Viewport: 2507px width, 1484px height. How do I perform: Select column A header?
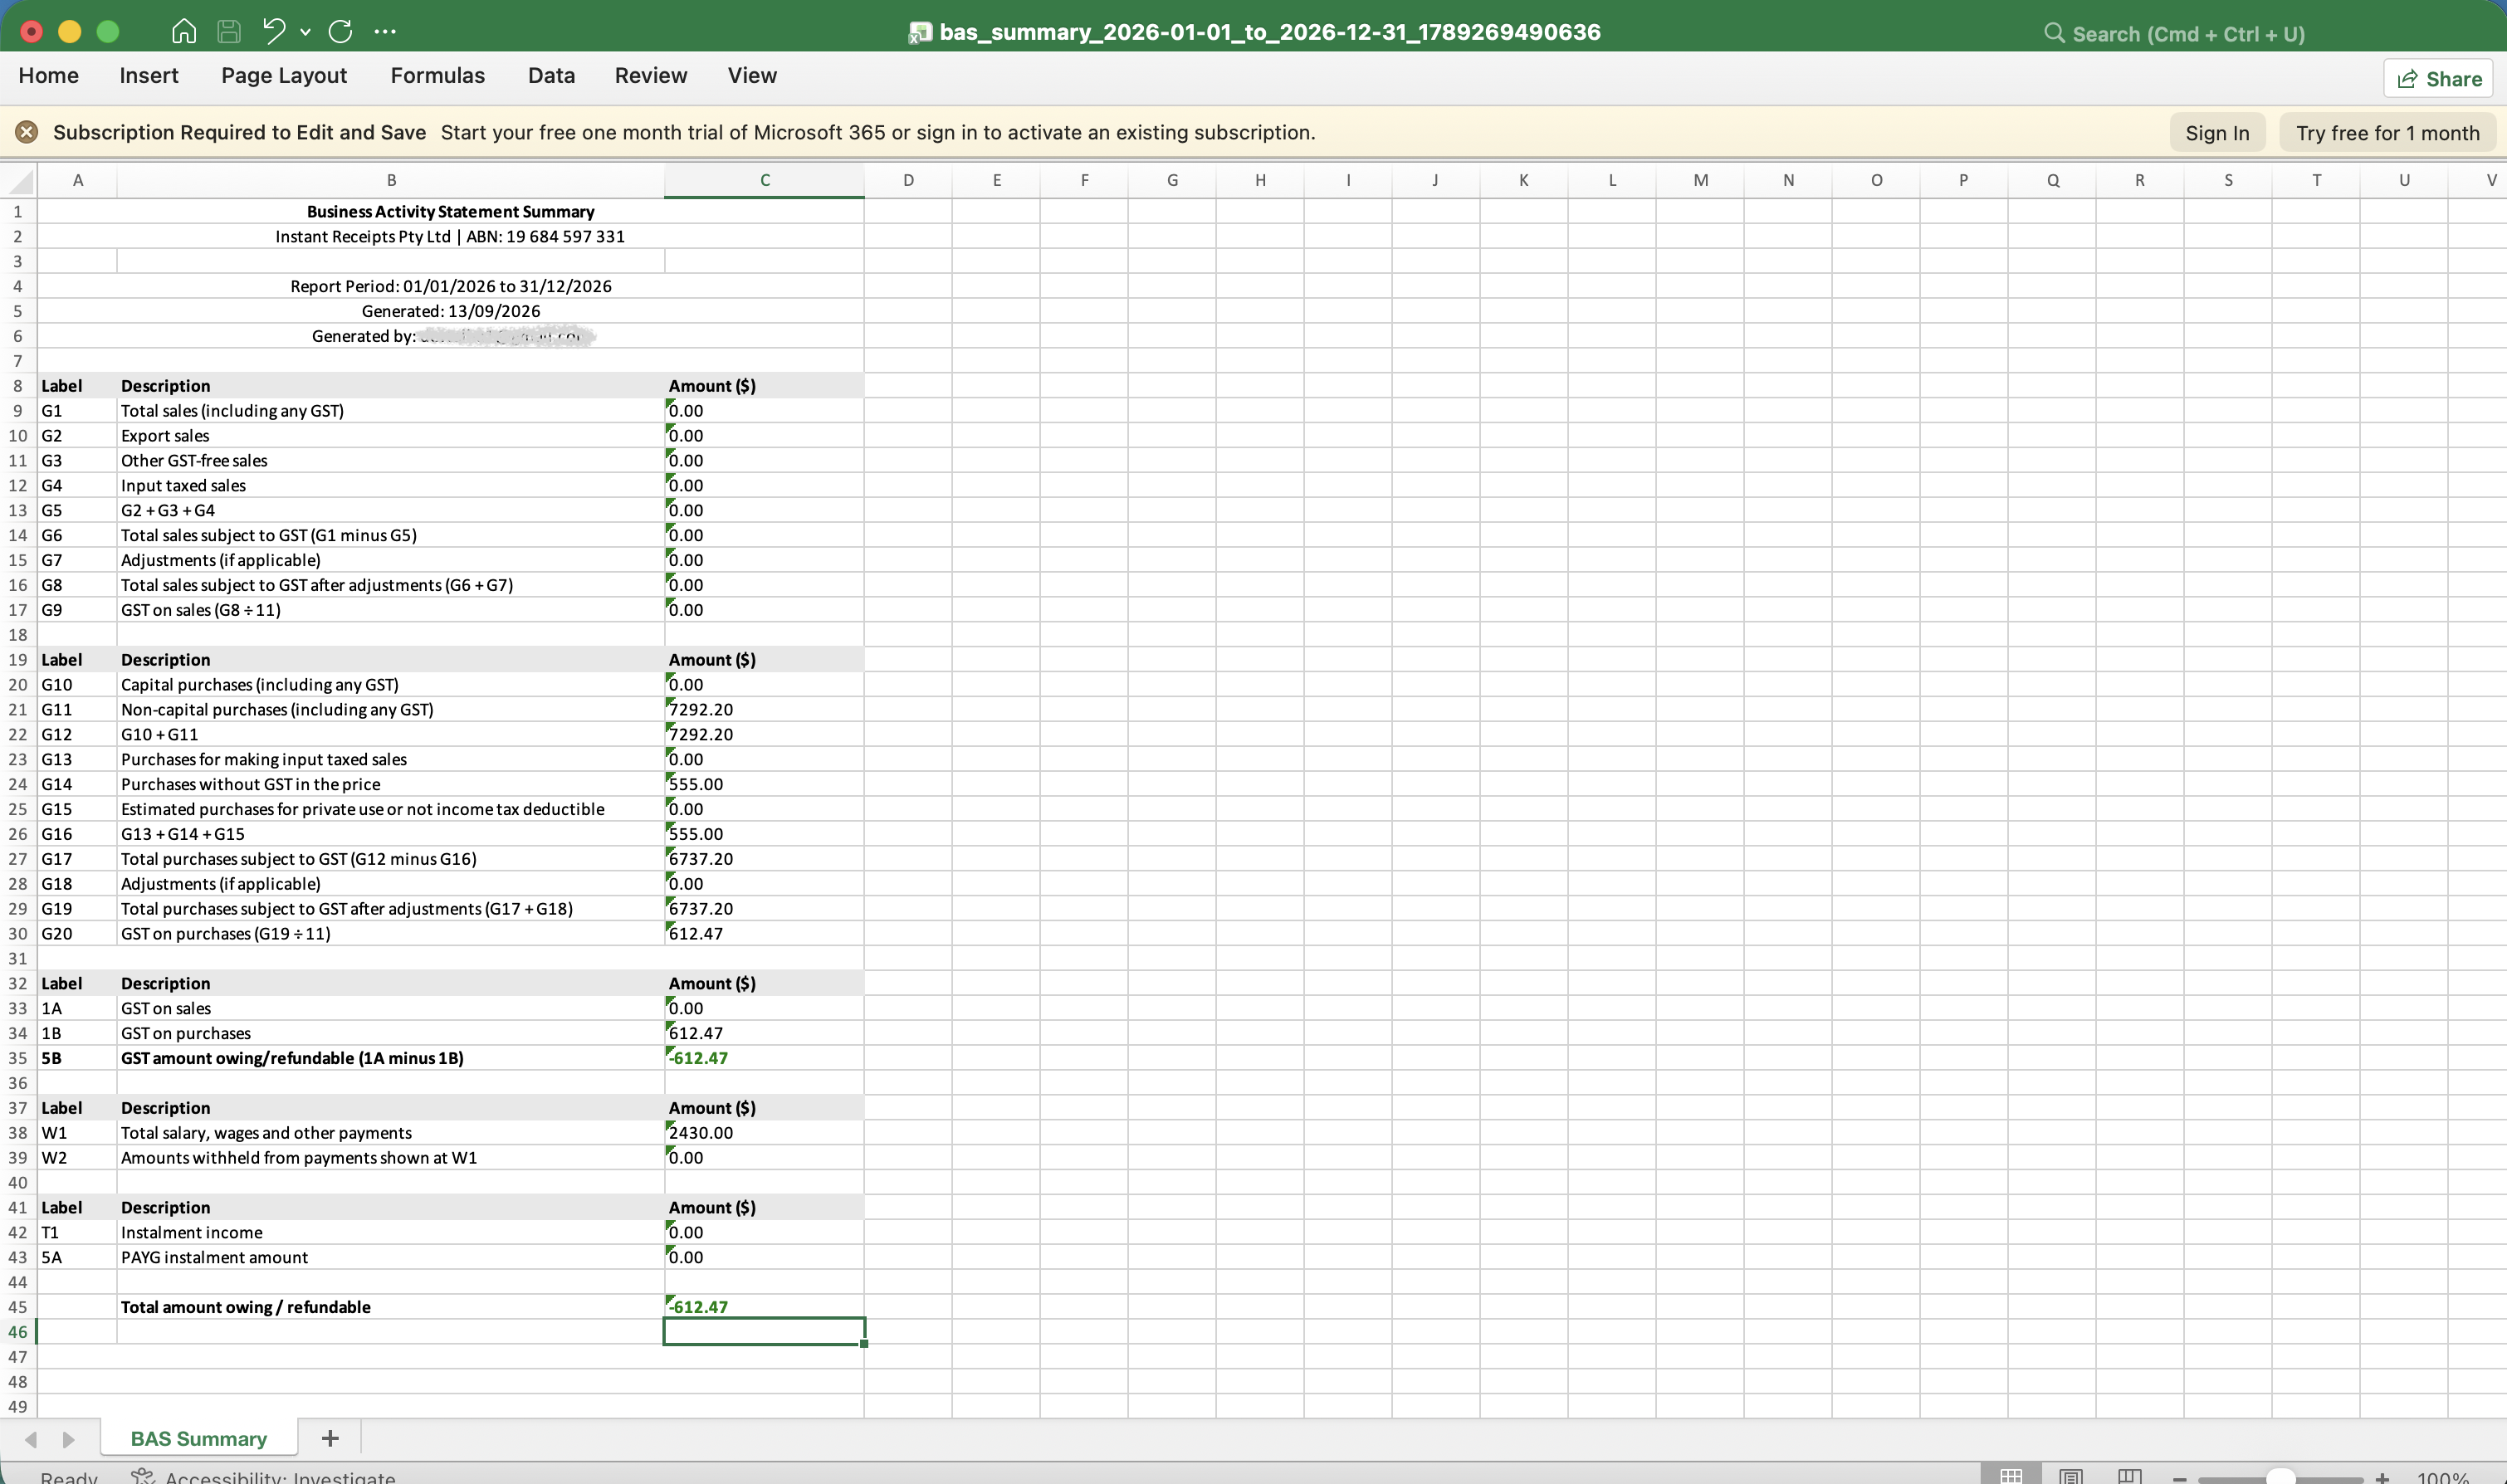tap(77, 181)
